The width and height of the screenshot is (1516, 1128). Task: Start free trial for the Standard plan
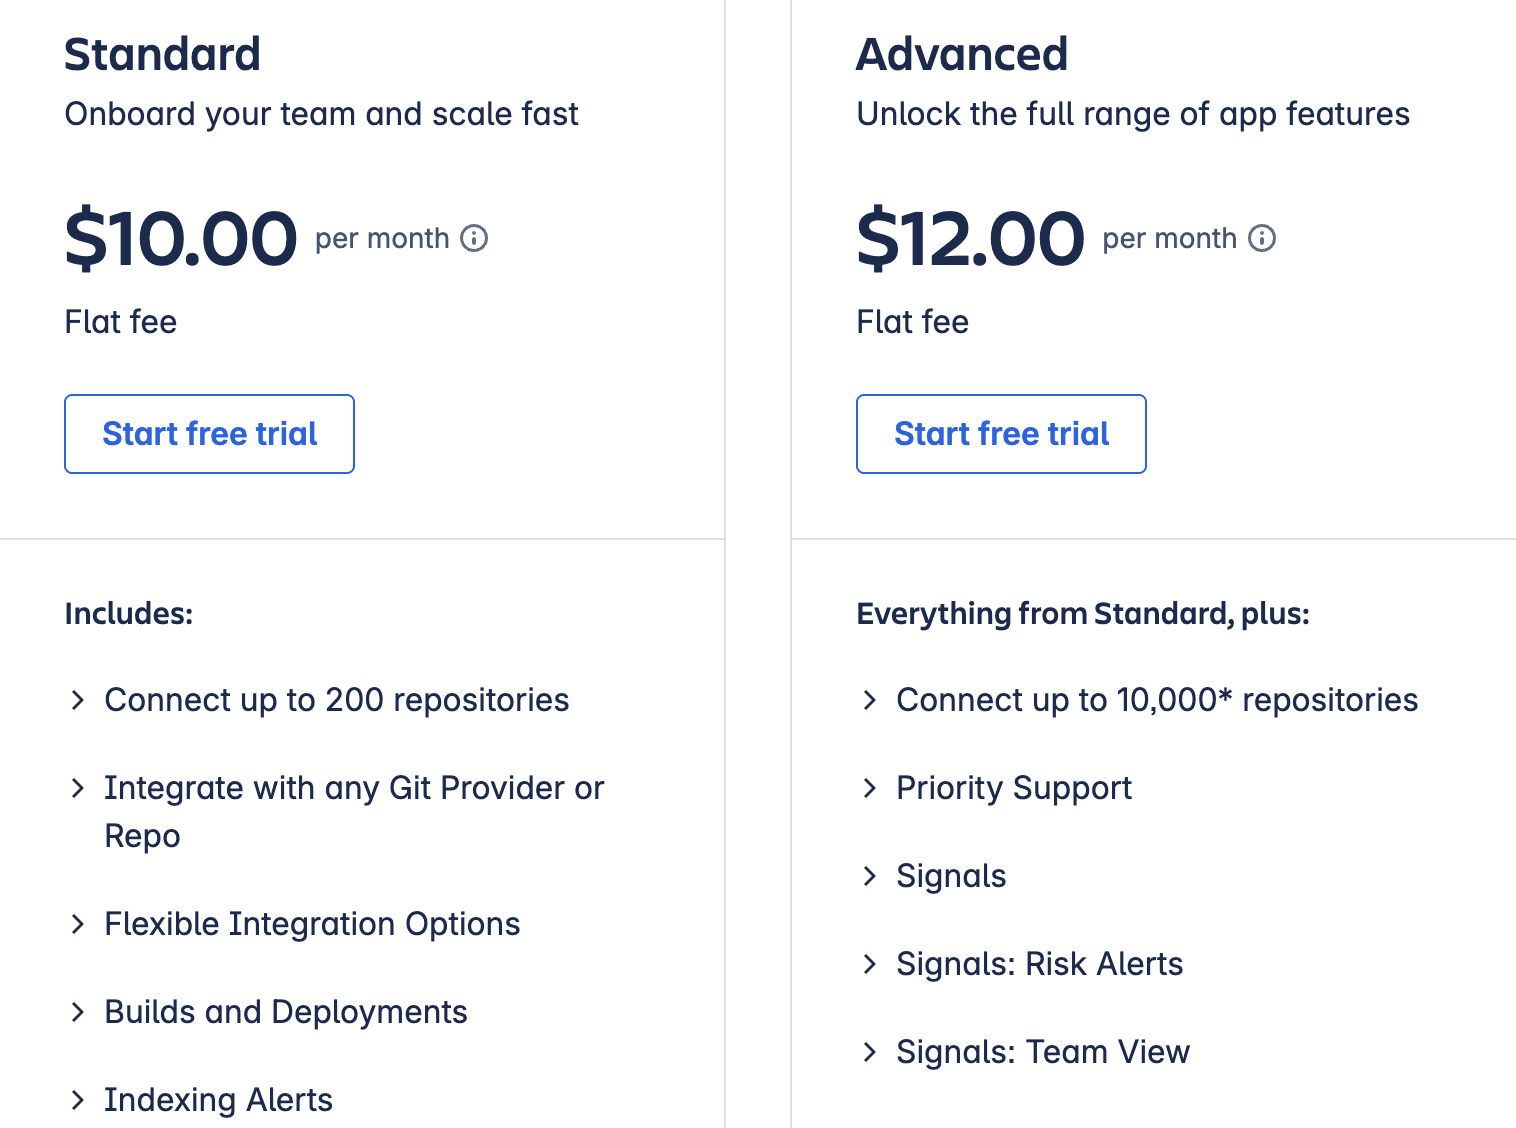click(209, 433)
